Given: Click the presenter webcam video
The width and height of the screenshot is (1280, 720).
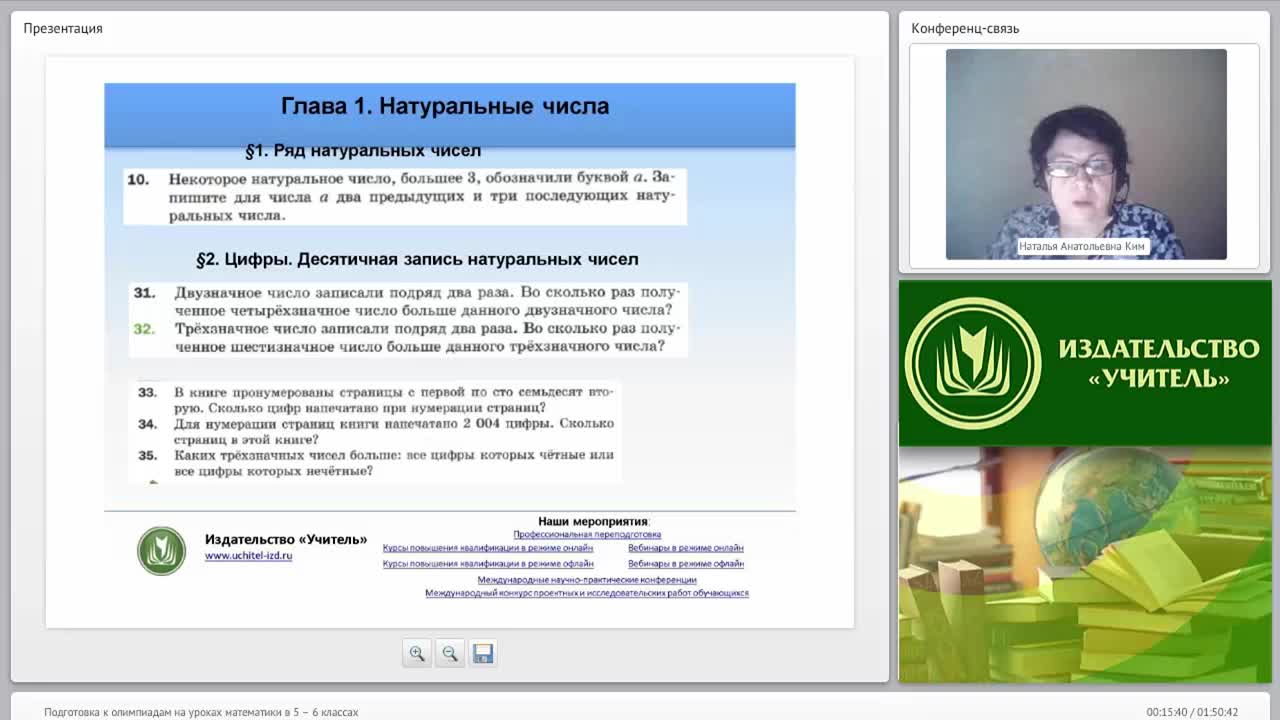Looking at the screenshot, I should tap(1086, 154).
